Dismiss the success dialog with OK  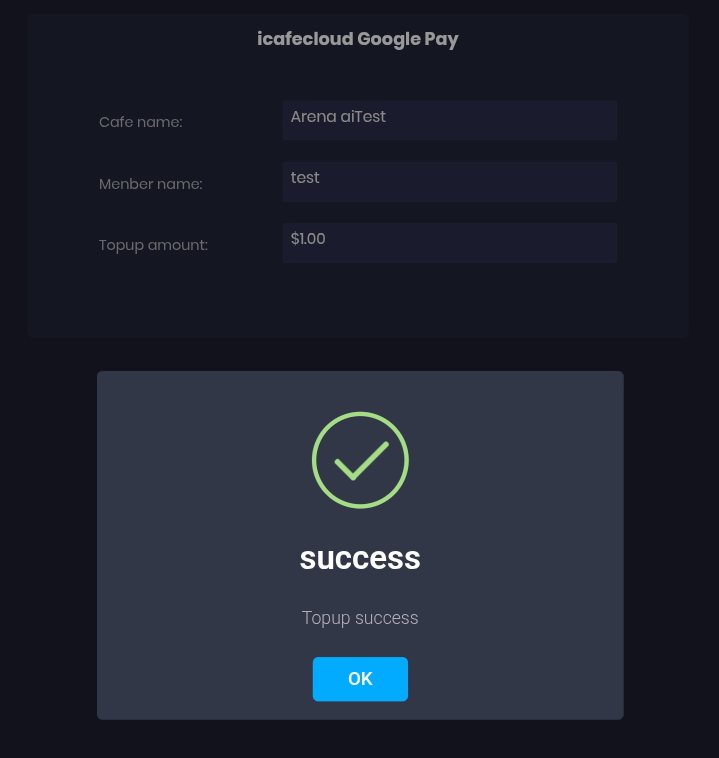point(360,679)
